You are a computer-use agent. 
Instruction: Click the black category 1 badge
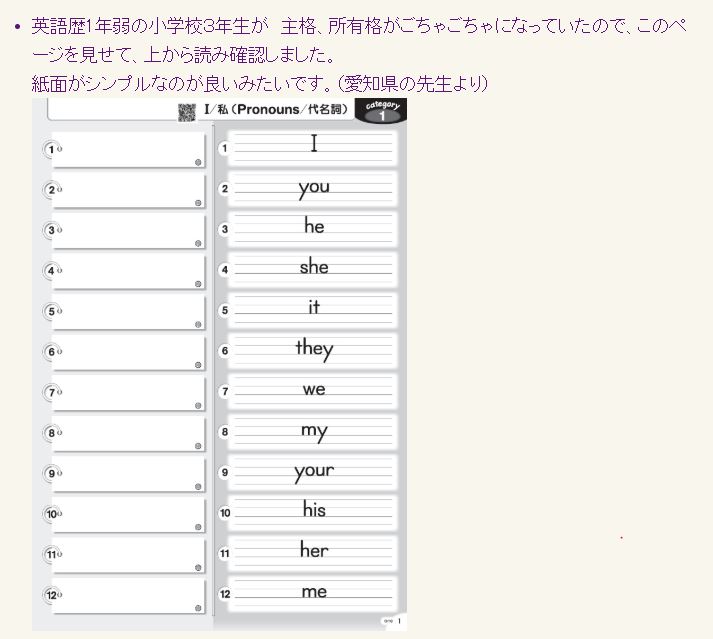pyautogui.click(x=381, y=111)
